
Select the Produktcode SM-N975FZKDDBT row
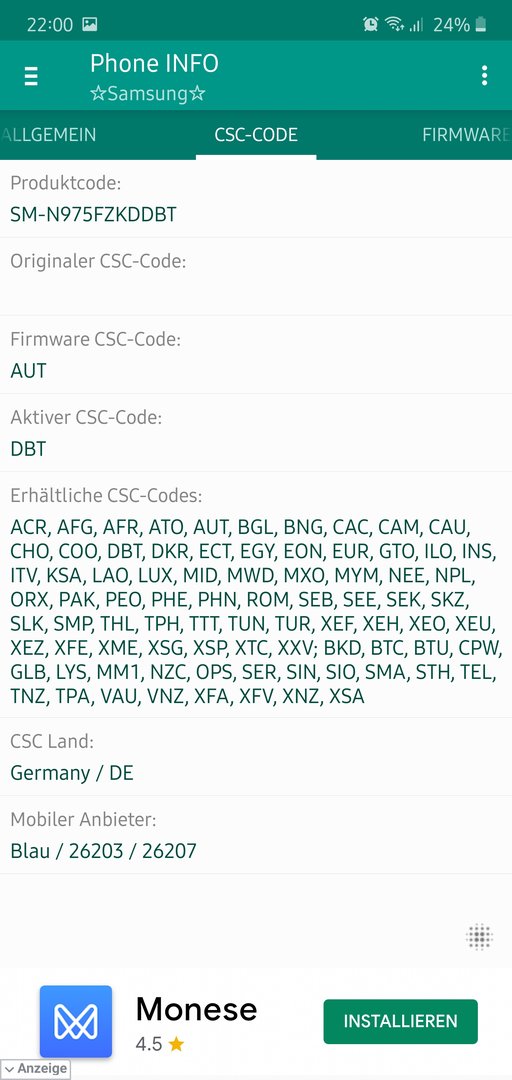pyautogui.click(x=256, y=199)
